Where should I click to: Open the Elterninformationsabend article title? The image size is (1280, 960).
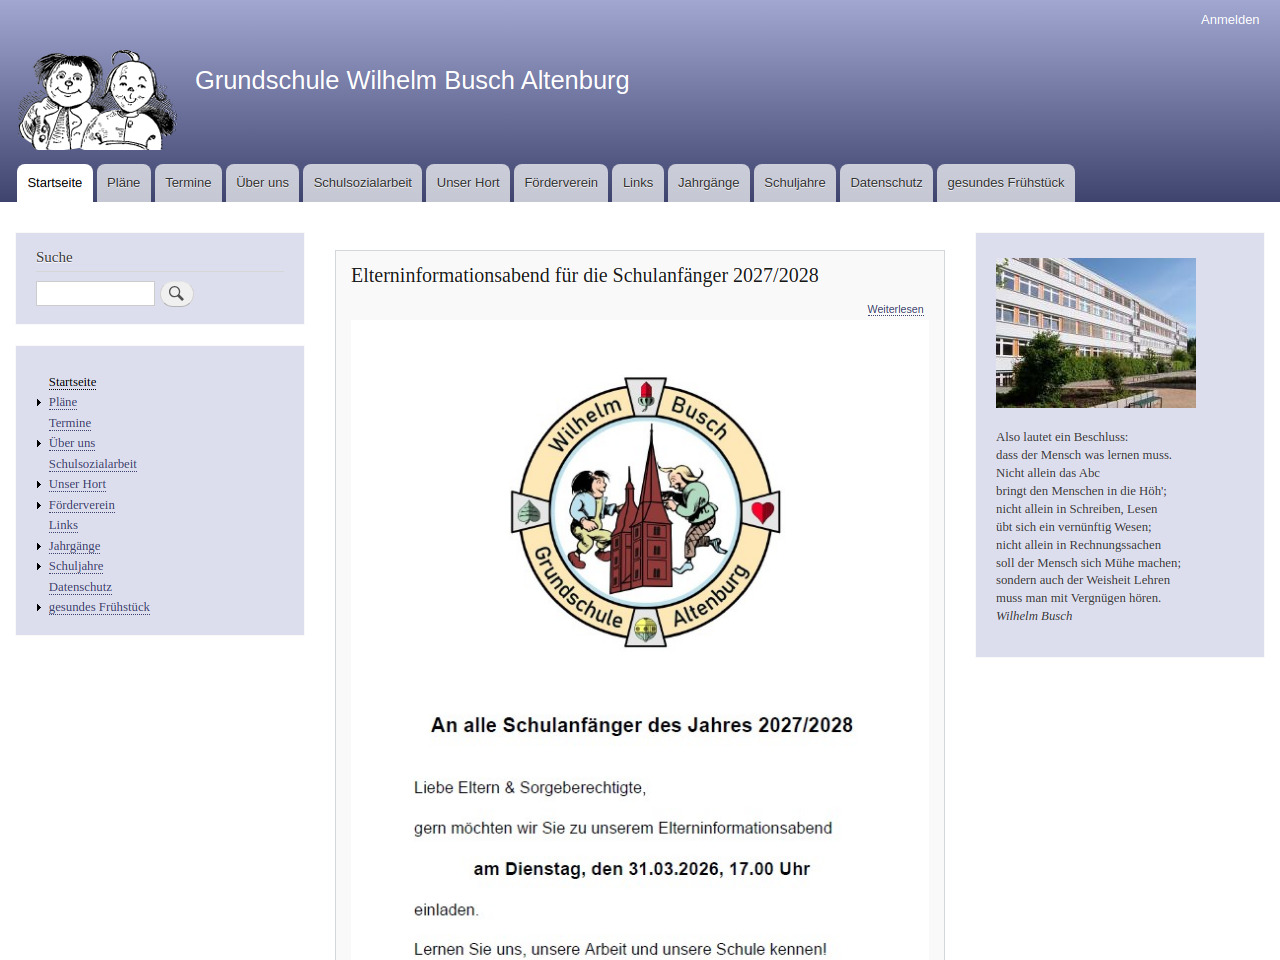point(584,276)
